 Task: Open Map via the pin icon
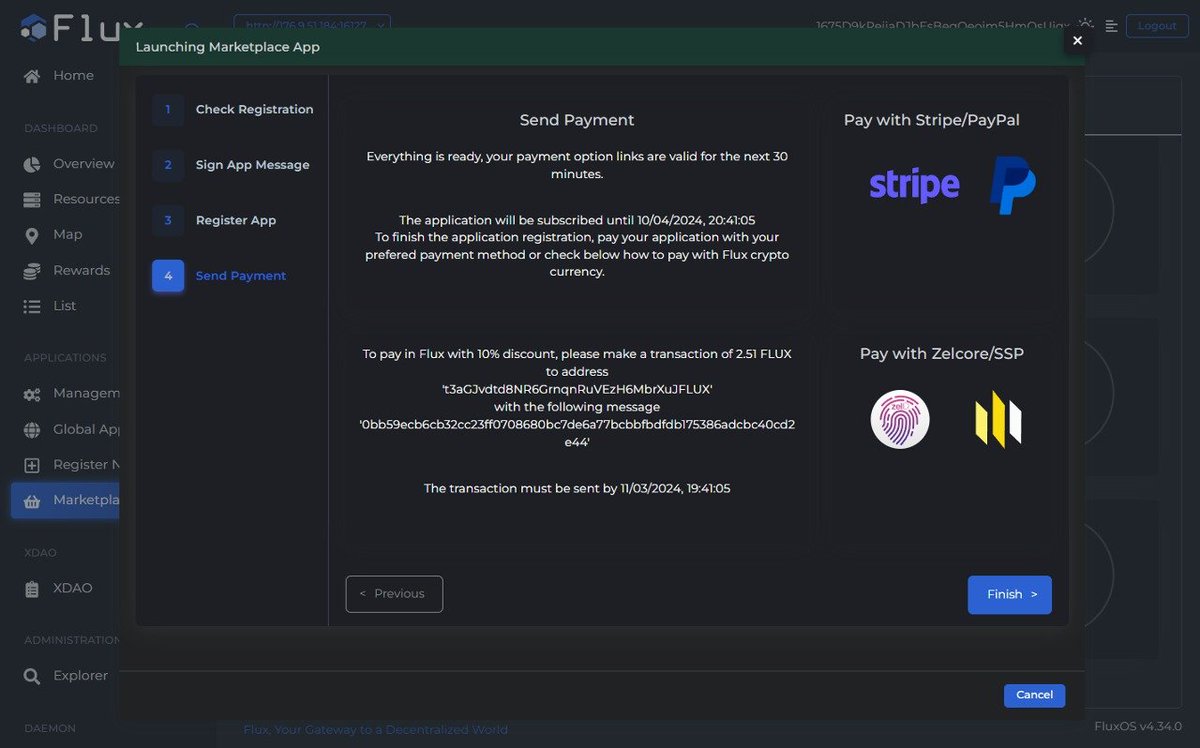click(33, 234)
